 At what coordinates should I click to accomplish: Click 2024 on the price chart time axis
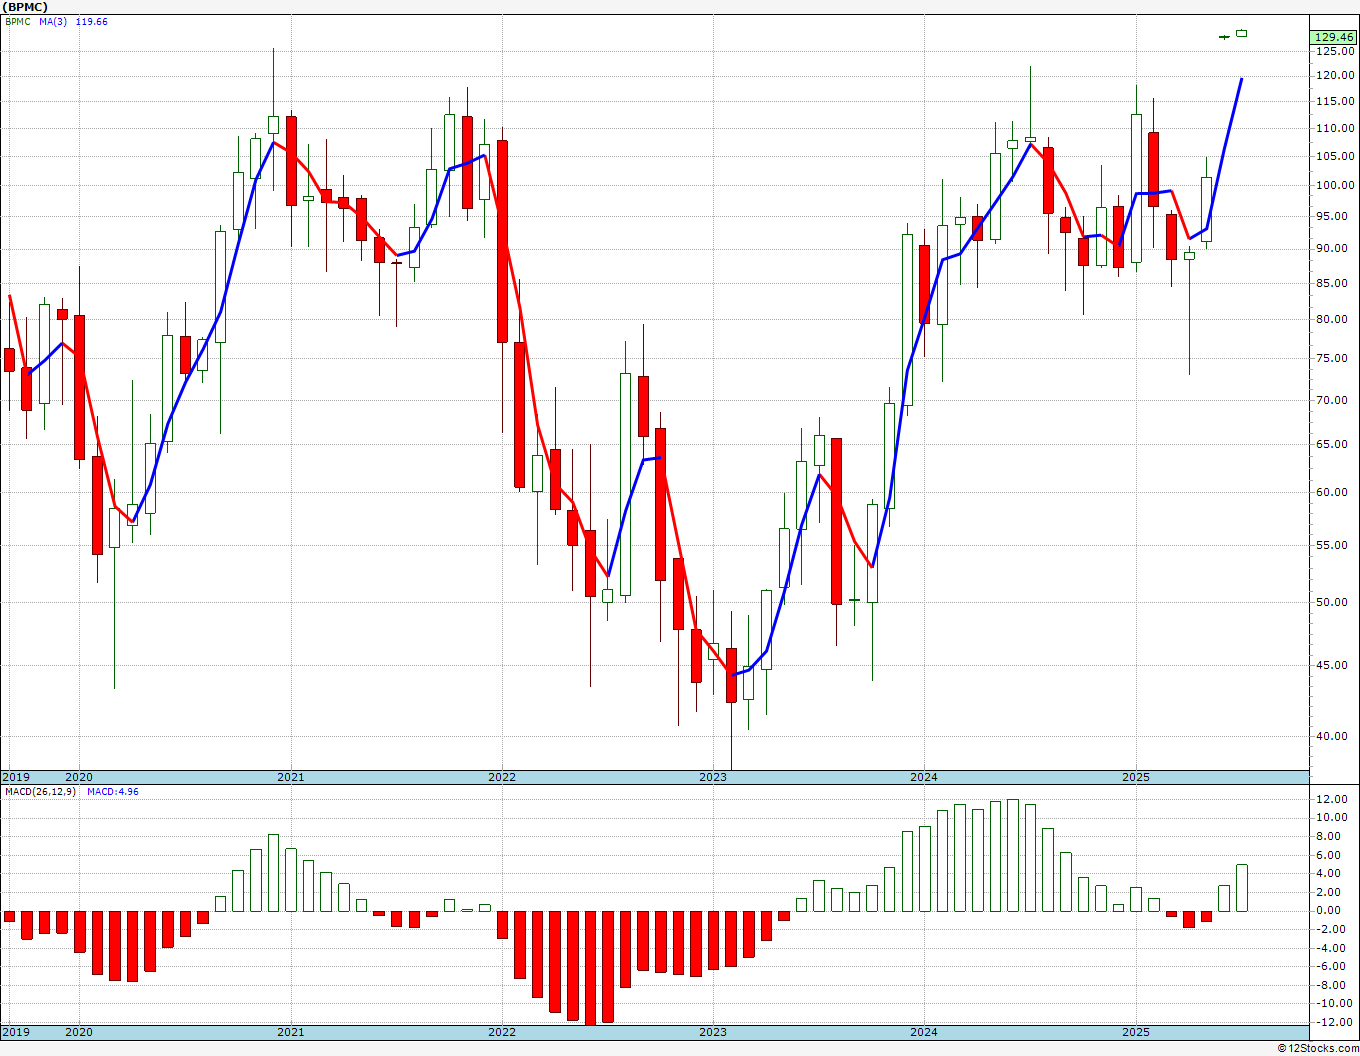[x=924, y=777]
